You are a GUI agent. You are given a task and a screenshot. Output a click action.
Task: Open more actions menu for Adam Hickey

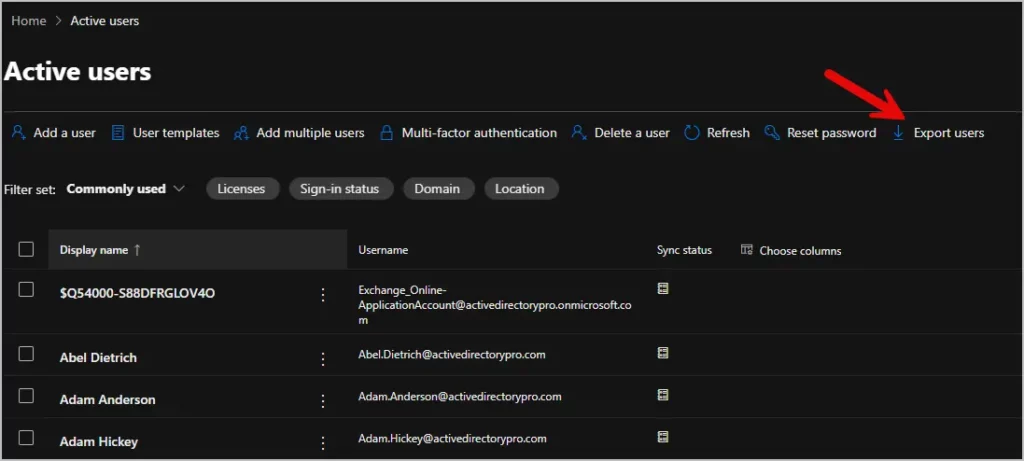coord(323,443)
